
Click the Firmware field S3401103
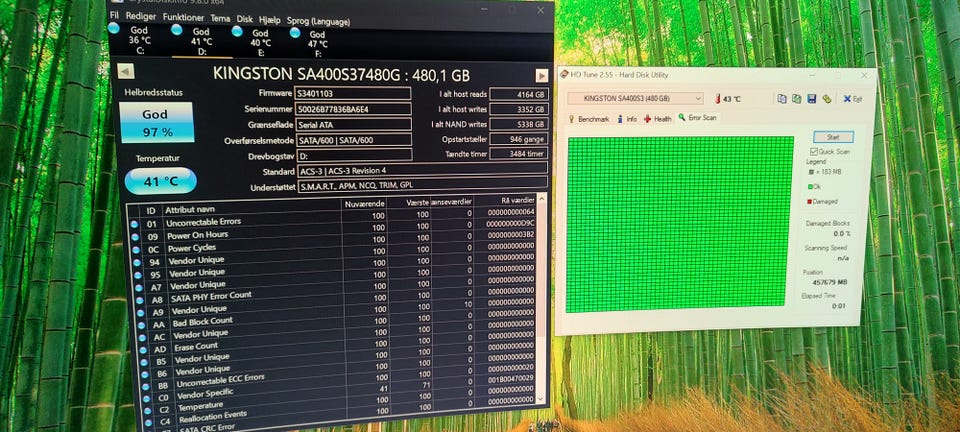click(x=353, y=94)
